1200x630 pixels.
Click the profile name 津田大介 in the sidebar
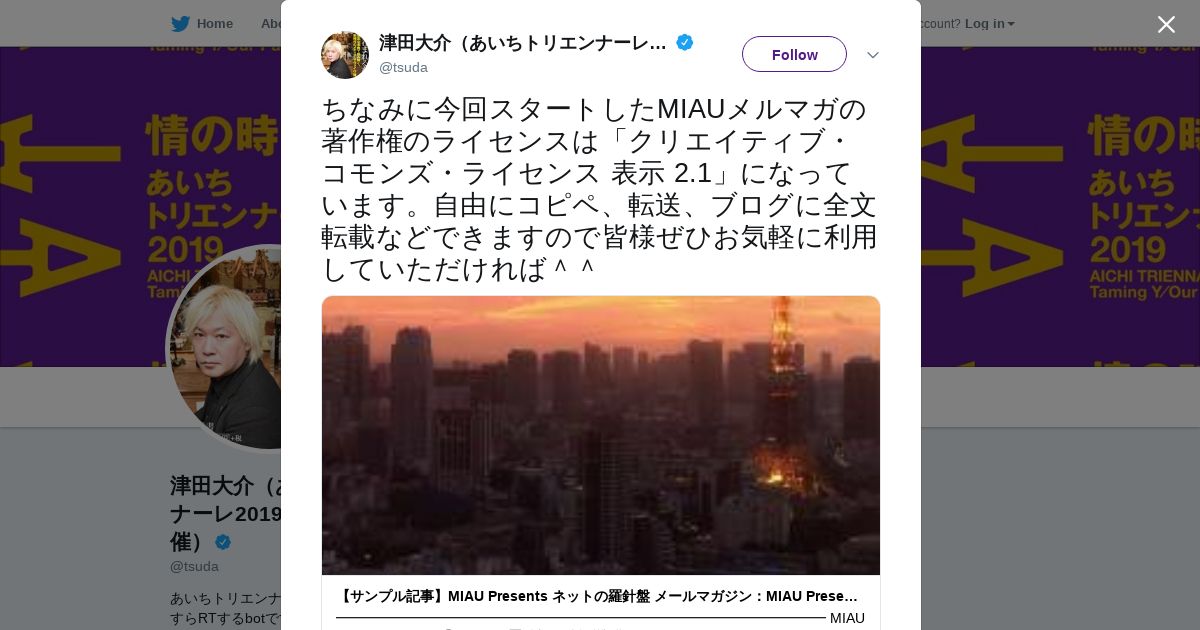pyautogui.click(x=226, y=513)
